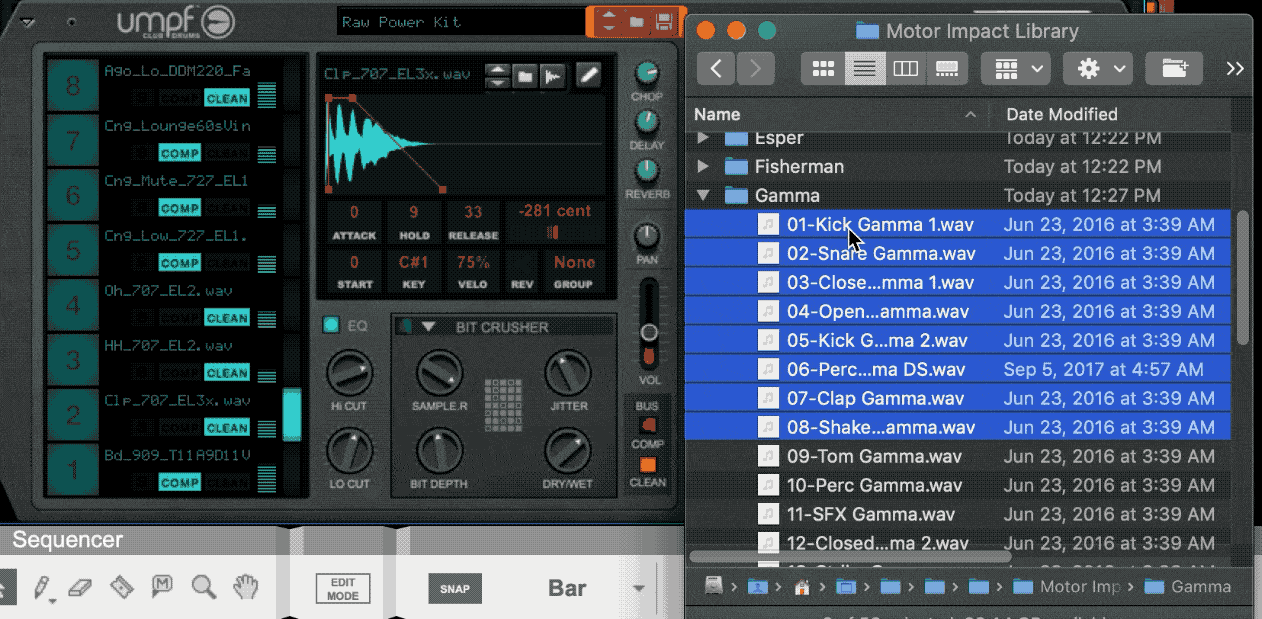
Task: Click the PAN knob
Action: (x=648, y=237)
